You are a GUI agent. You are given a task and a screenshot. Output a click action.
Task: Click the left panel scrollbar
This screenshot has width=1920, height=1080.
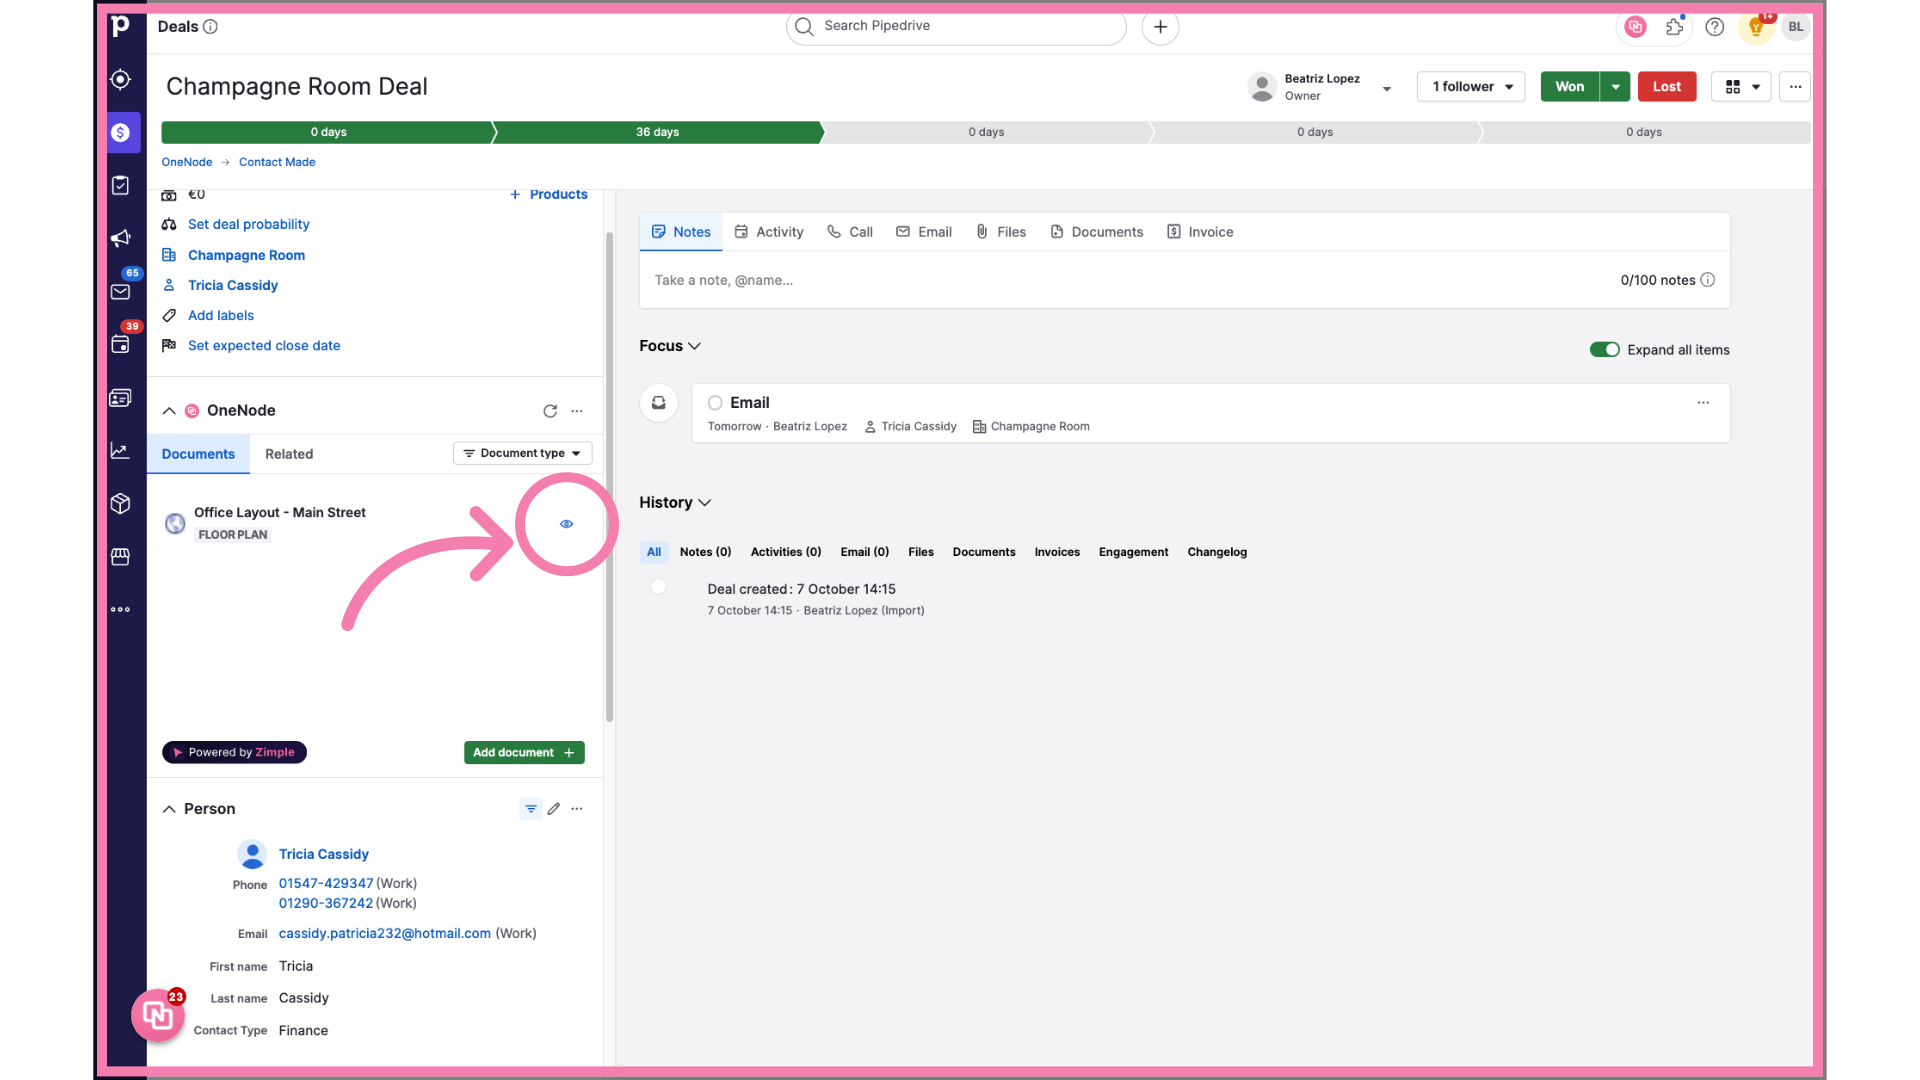point(609,478)
